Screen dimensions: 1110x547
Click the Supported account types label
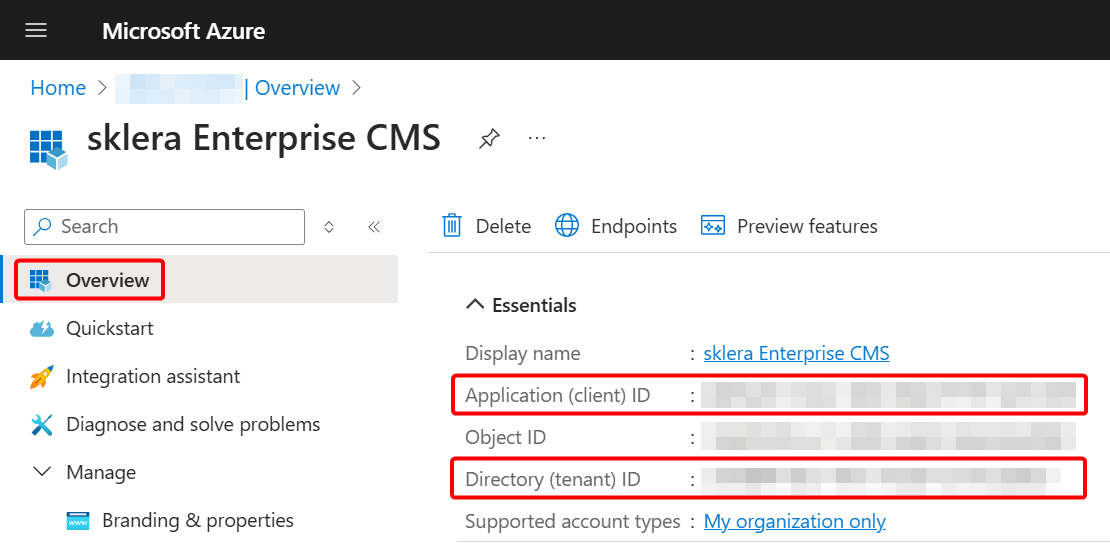(x=572, y=522)
